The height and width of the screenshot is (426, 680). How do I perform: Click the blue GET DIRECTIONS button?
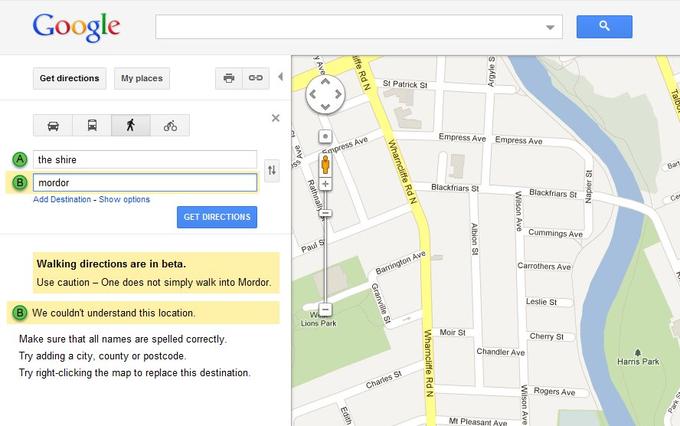click(217, 217)
